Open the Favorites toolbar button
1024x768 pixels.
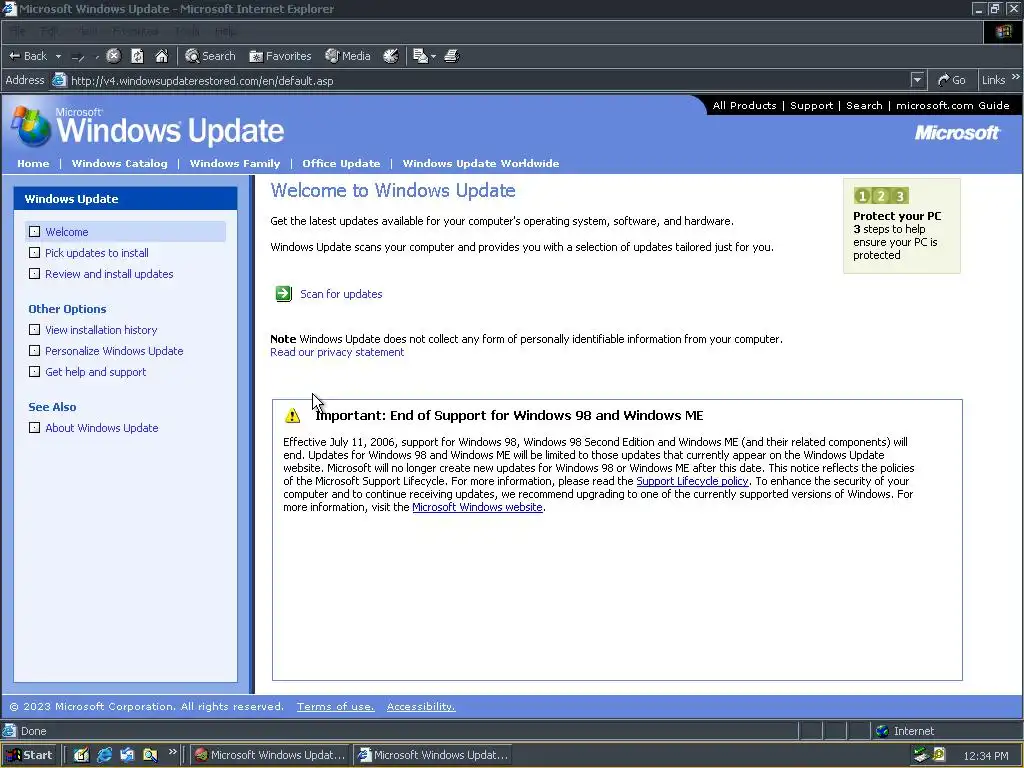click(280, 56)
